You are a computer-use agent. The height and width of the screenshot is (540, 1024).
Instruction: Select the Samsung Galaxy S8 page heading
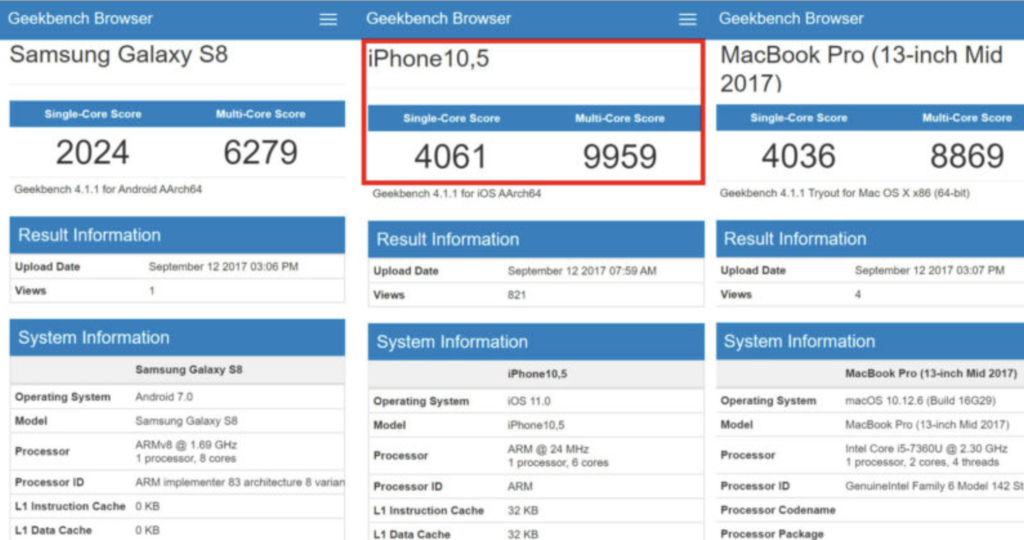pyautogui.click(x=119, y=55)
